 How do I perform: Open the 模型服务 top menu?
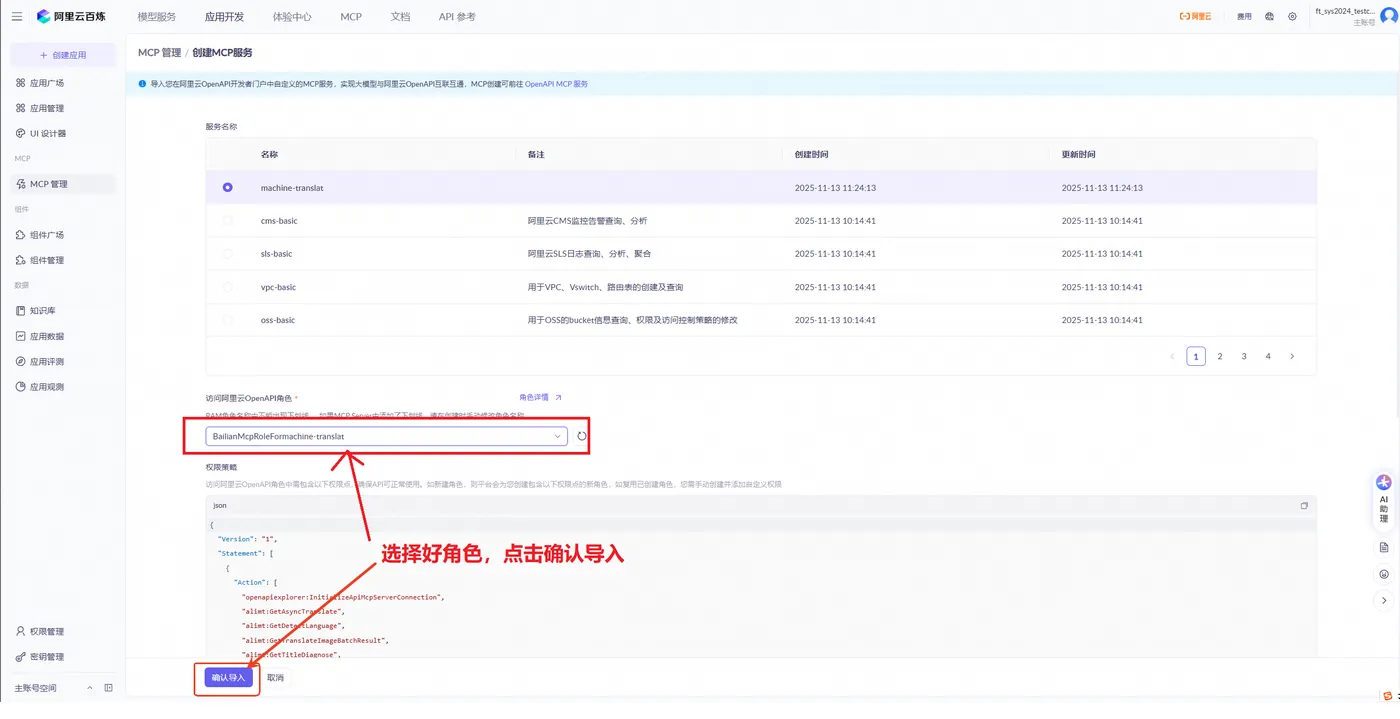pos(156,17)
